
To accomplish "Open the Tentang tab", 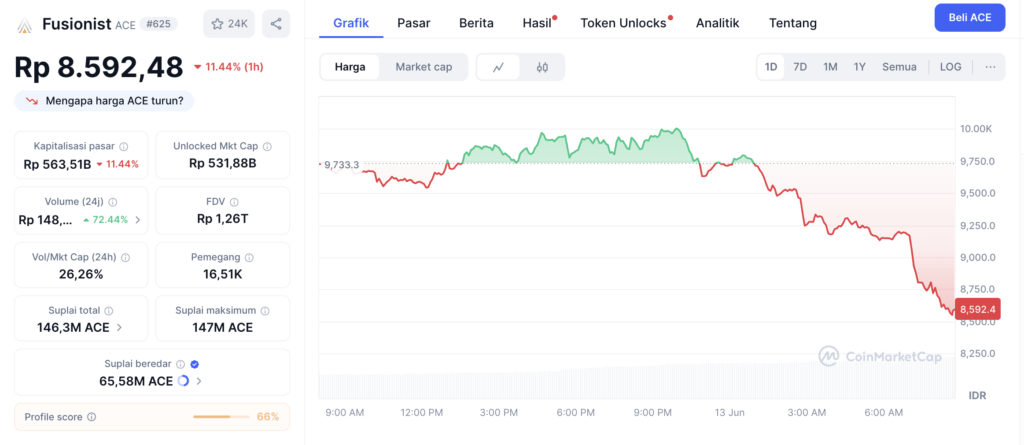I will (793, 23).
